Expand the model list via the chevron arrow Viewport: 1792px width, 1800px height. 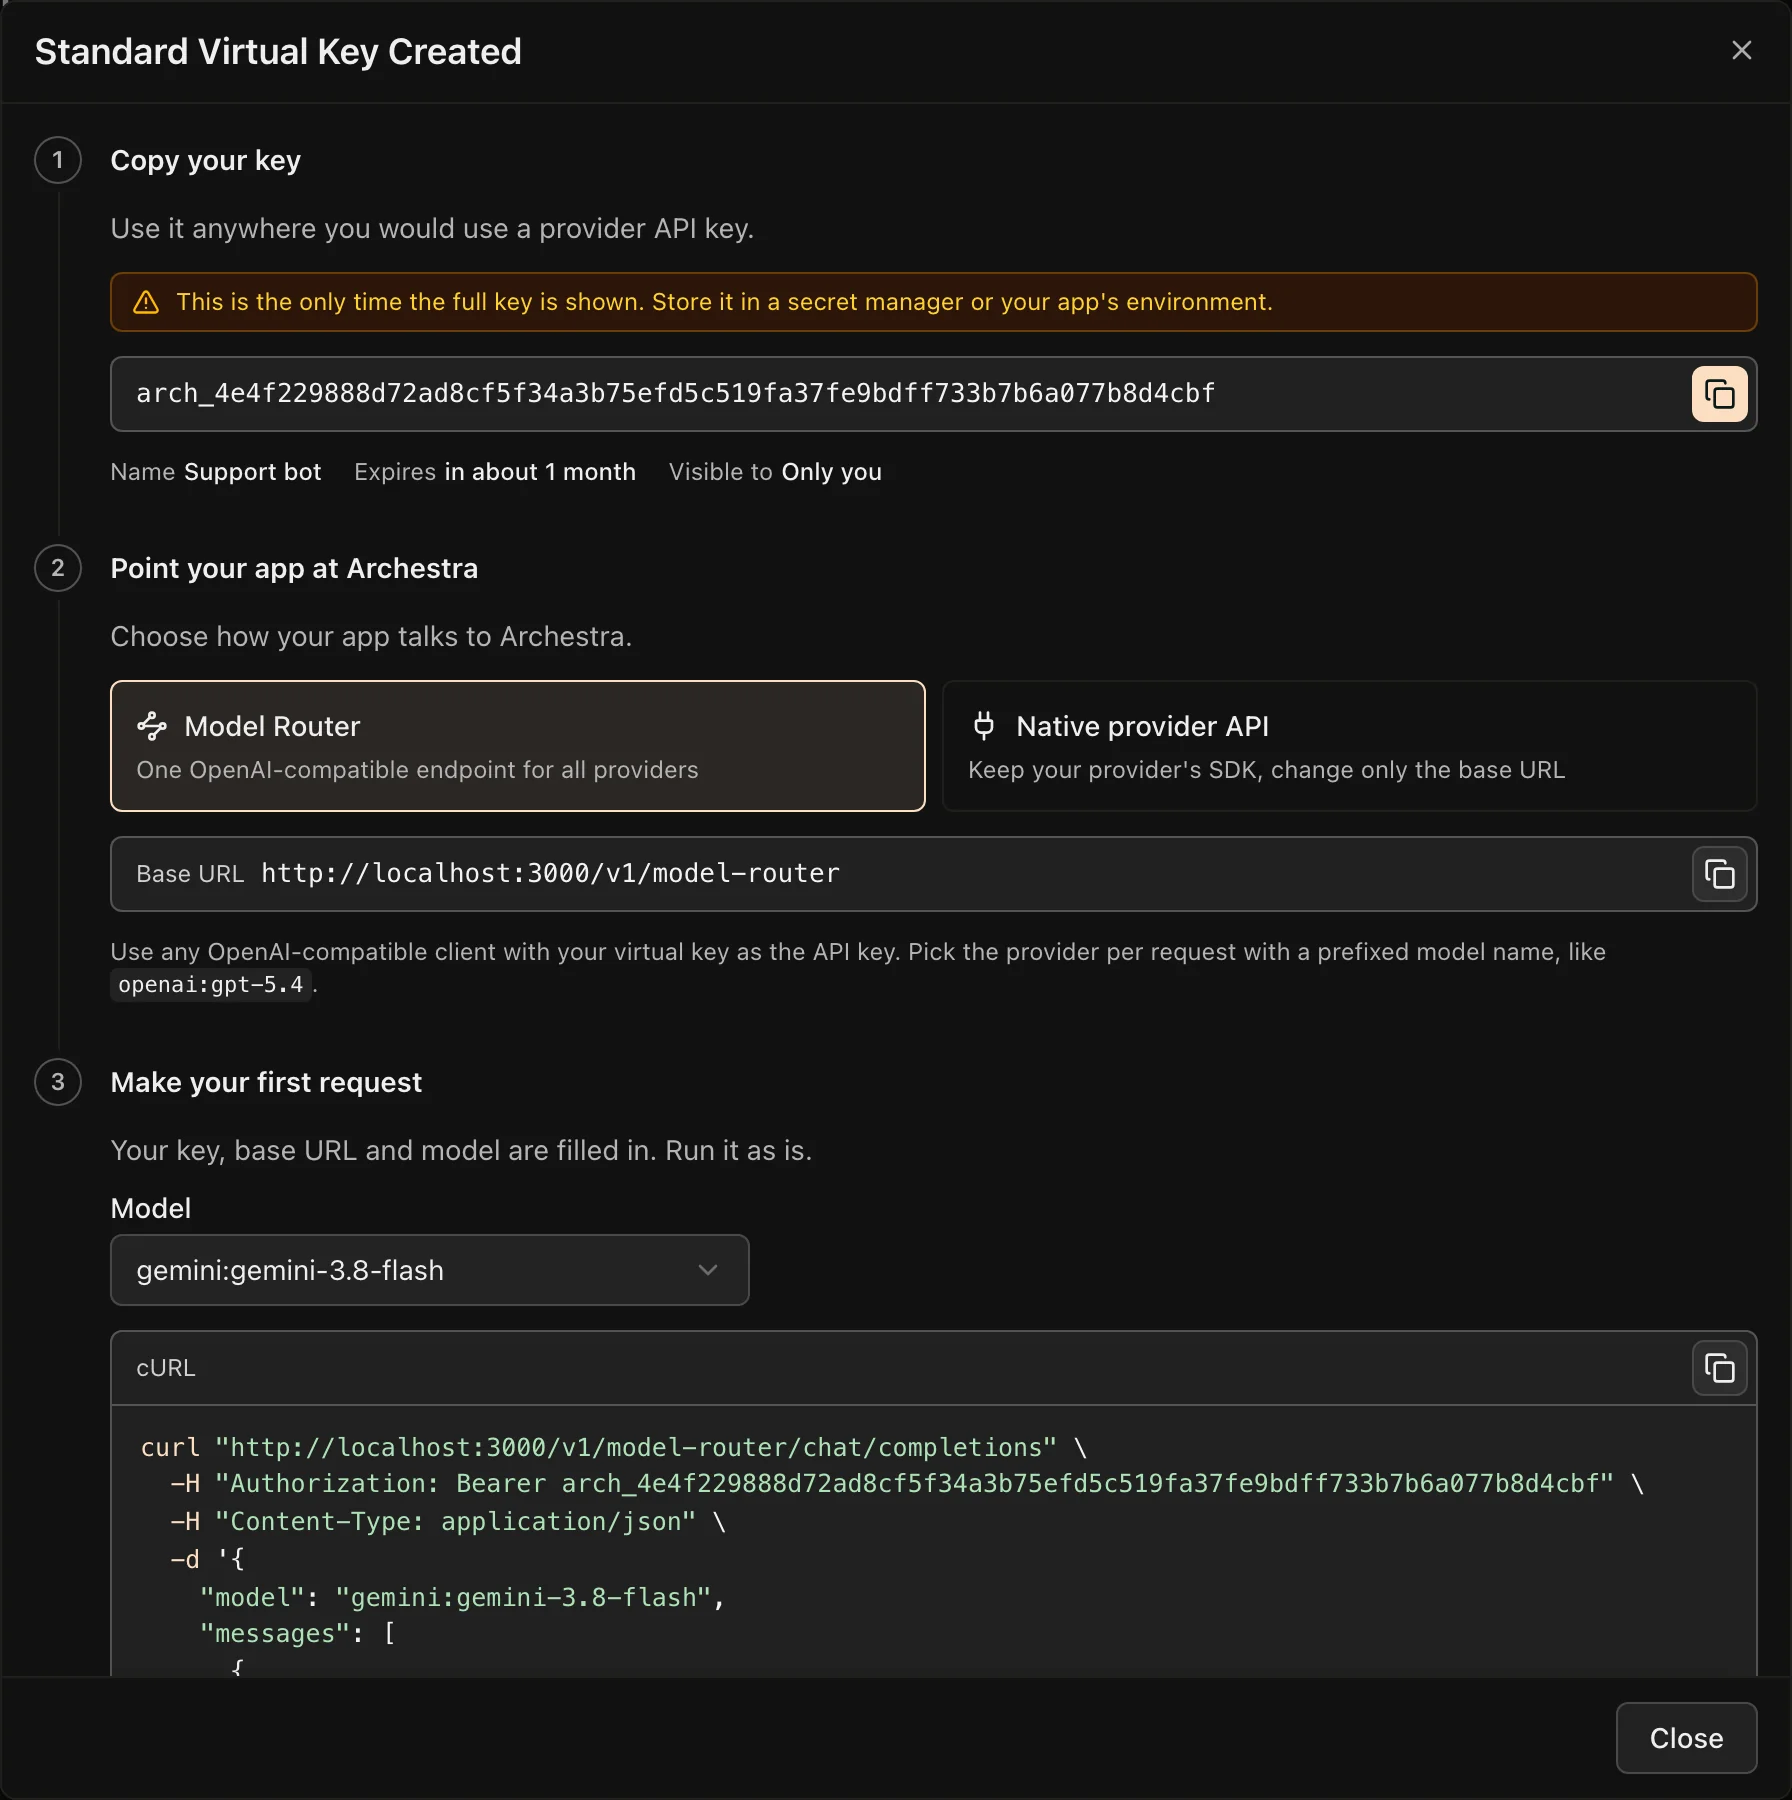click(x=708, y=1270)
